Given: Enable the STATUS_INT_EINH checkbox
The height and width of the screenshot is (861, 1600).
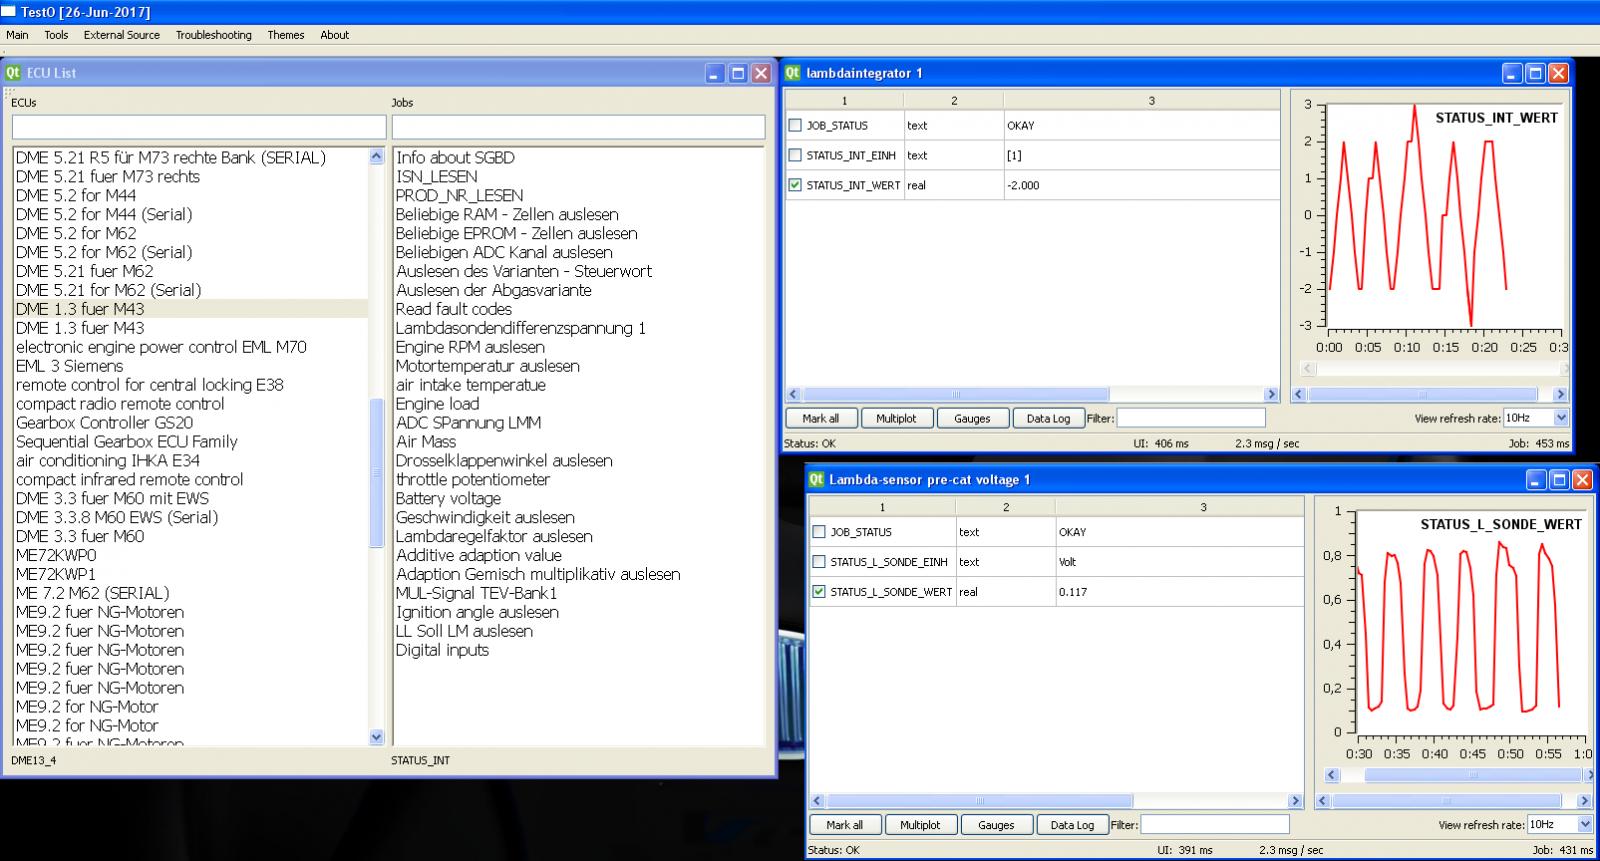Looking at the screenshot, I should (795, 155).
